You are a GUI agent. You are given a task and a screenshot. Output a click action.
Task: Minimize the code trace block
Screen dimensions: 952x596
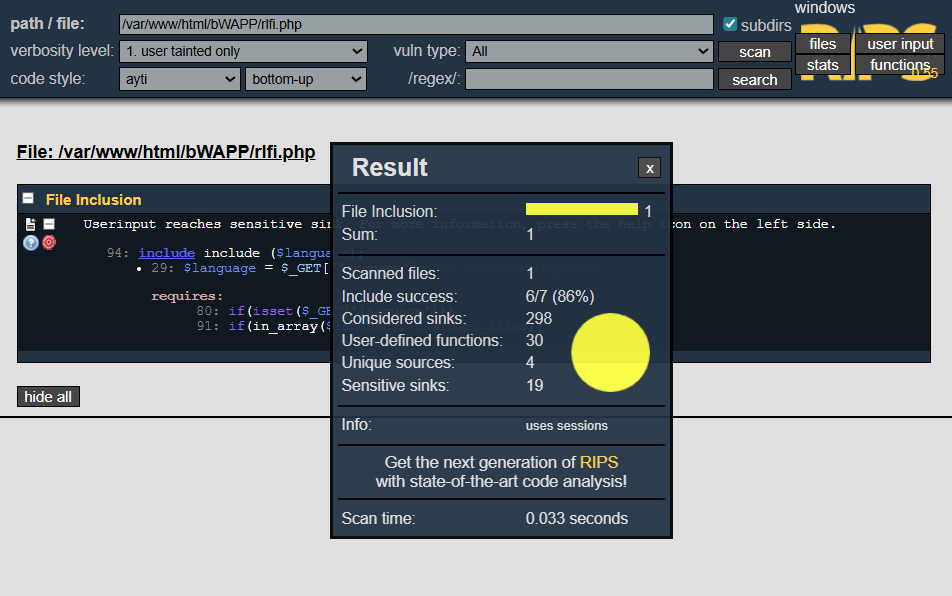[49, 224]
